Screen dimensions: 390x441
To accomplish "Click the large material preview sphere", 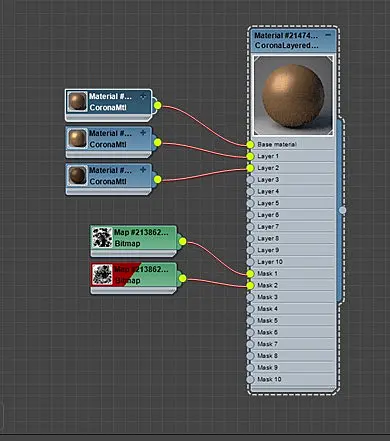I will point(293,96).
